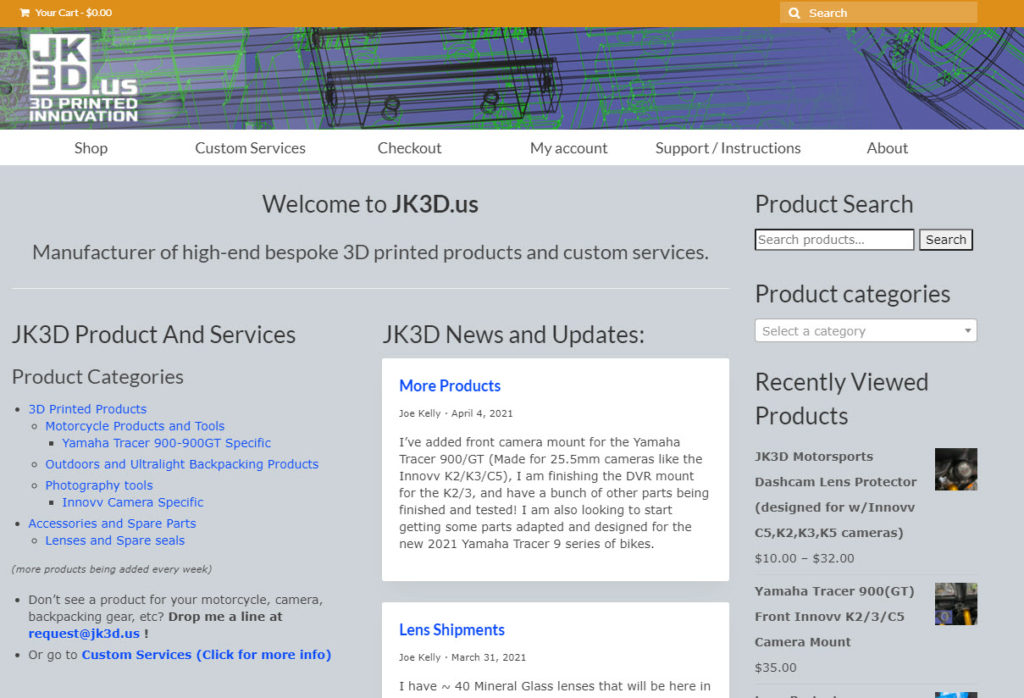
Task: Open Yamaha Tracer 900-900GT Specific link
Action: 167,443
